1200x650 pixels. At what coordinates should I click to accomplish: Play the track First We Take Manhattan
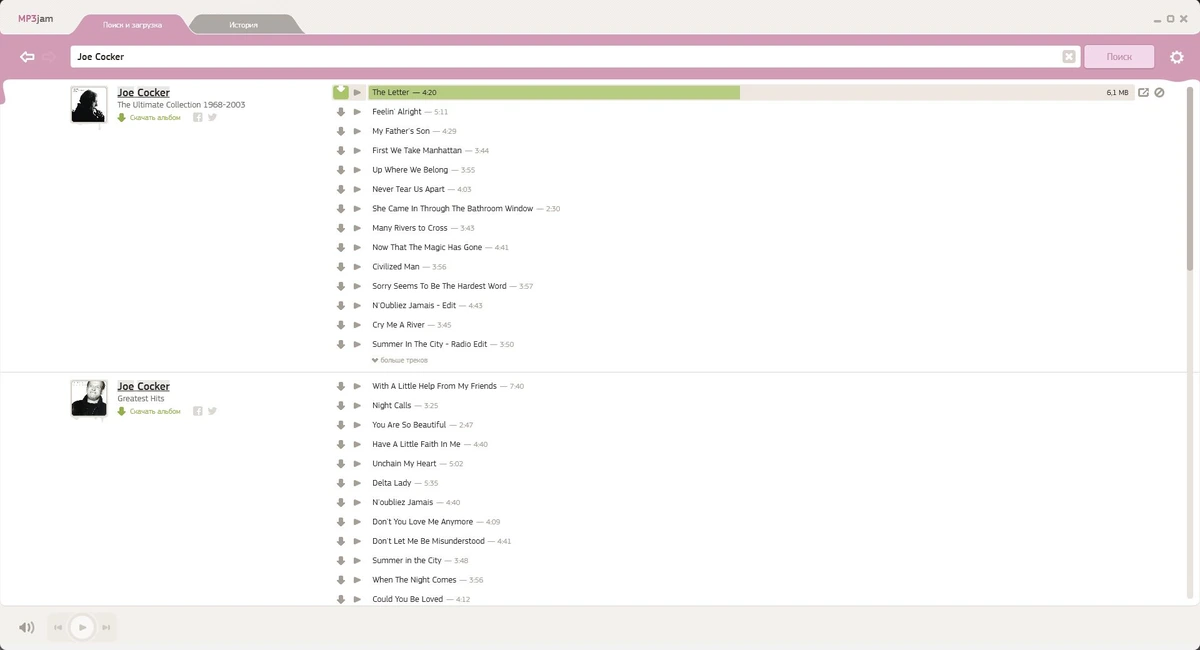(x=357, y=151)
